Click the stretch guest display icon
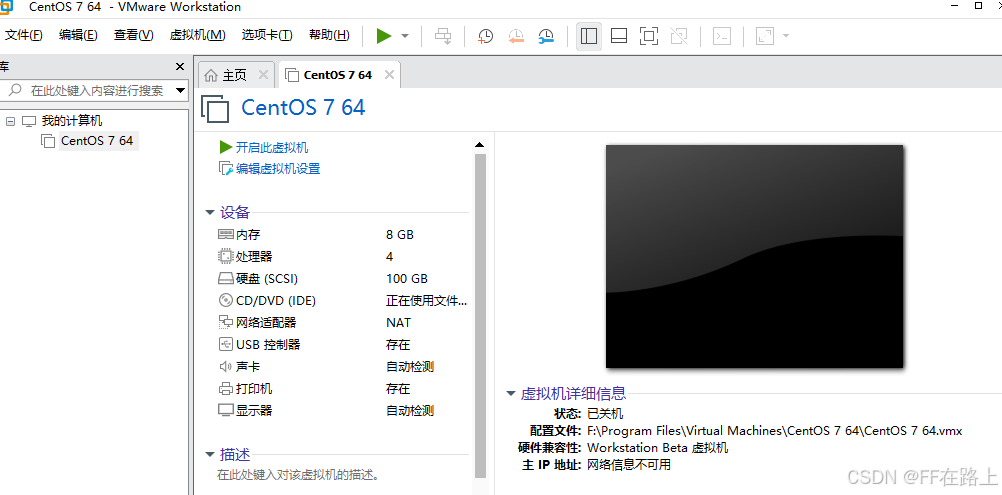The image size is (1002, 495). (765, 36)
